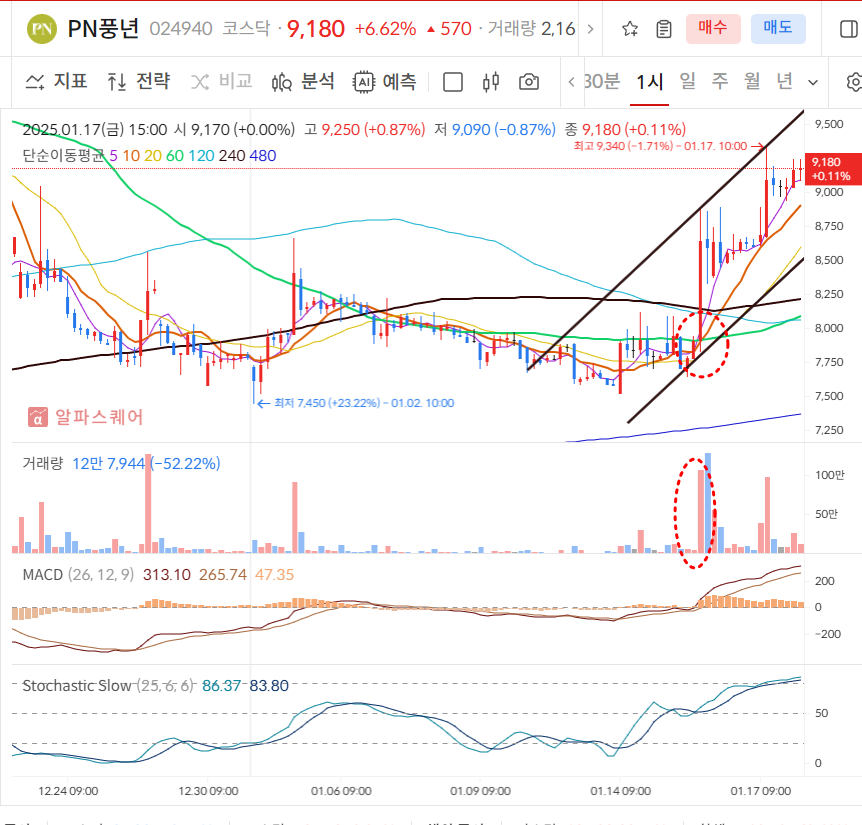Toggle the side panel layout icon
The width and height of the screenshot is (862, 825).
click(x=849, y=30)
